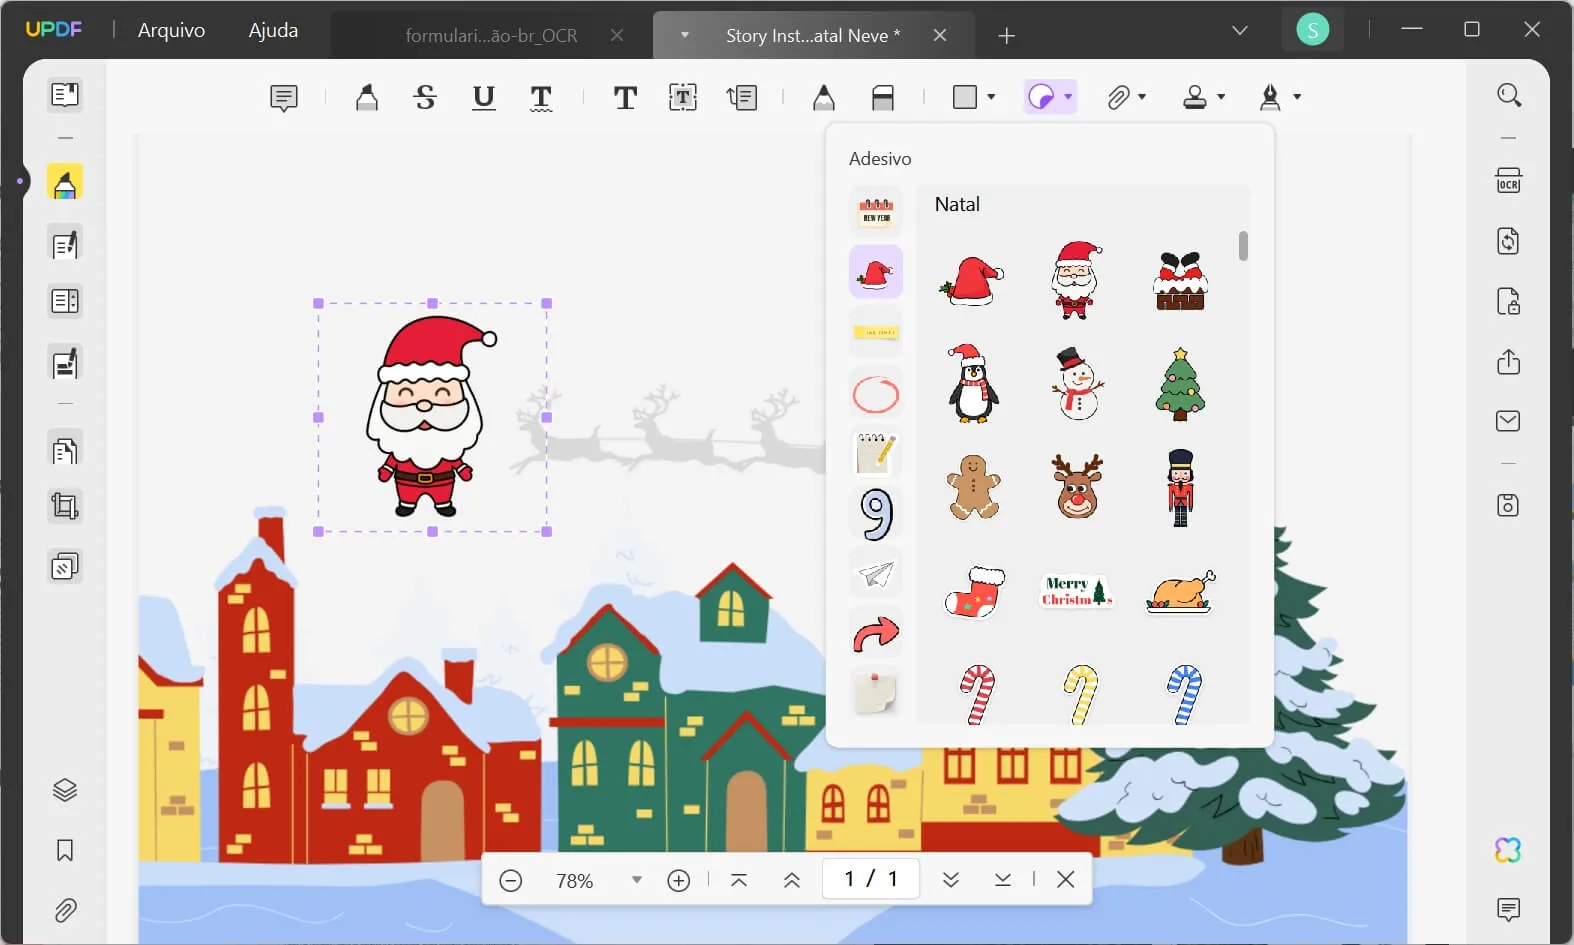
Task: Send file by email envelope icon
Action: click(x=1508, y=421)
